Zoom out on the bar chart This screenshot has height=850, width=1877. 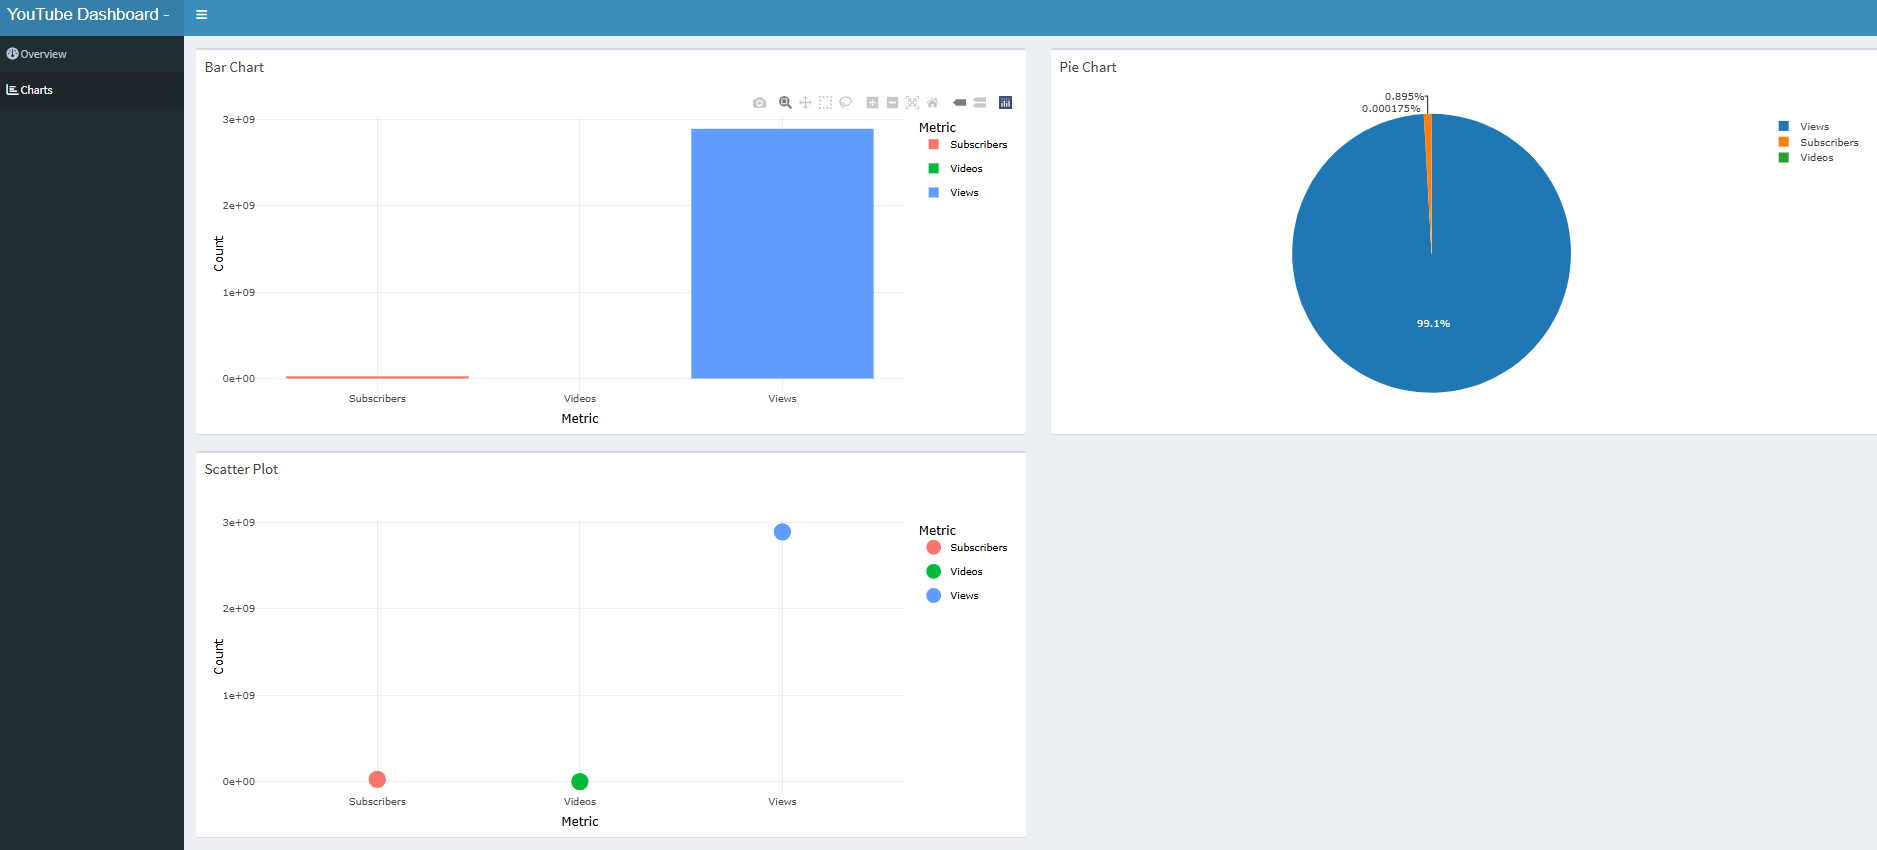pos(892,102)
